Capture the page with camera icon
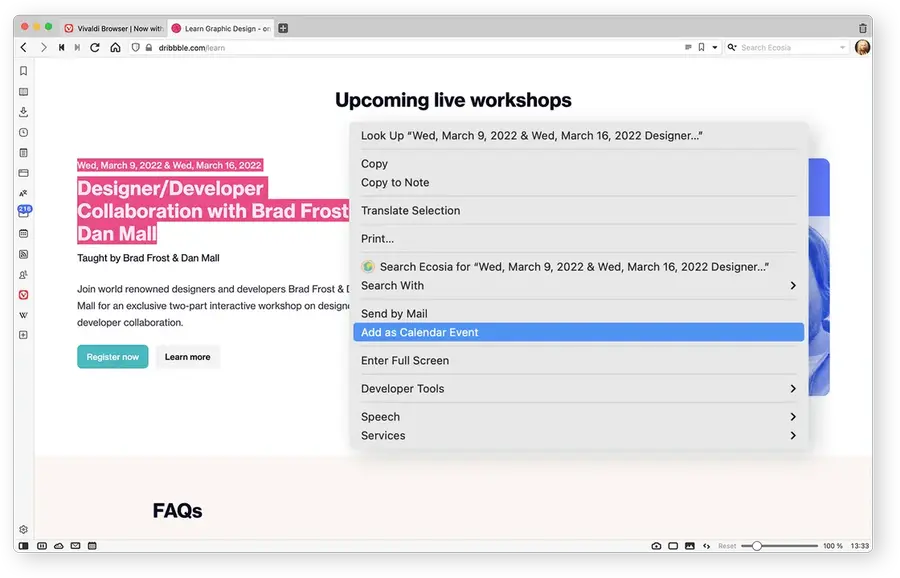This screenshot has height=578, width=900. click(x=656, y=546)
